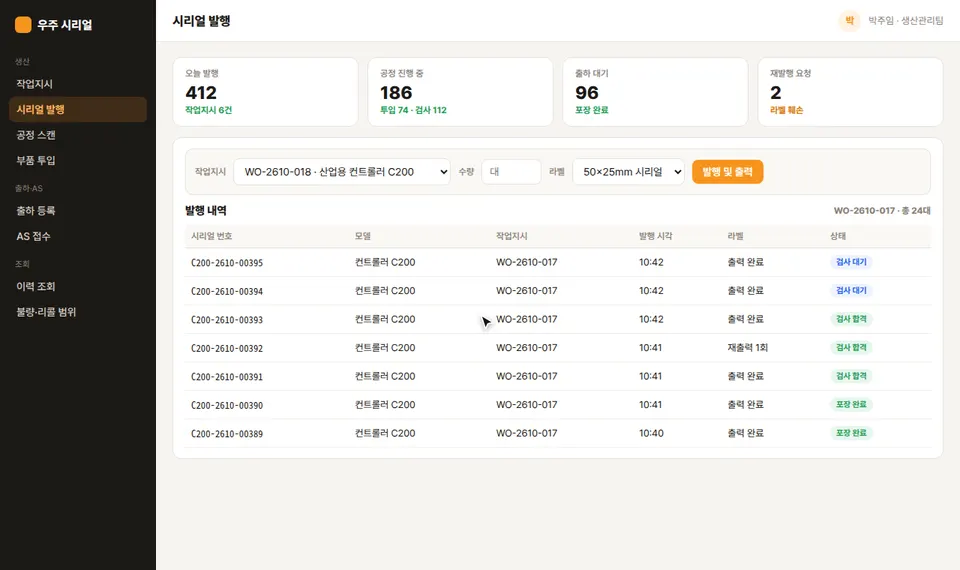The width and height of the screenshot is (960, 570).
Task: Select serial C200-2610-00394
Action: [227, 291]
